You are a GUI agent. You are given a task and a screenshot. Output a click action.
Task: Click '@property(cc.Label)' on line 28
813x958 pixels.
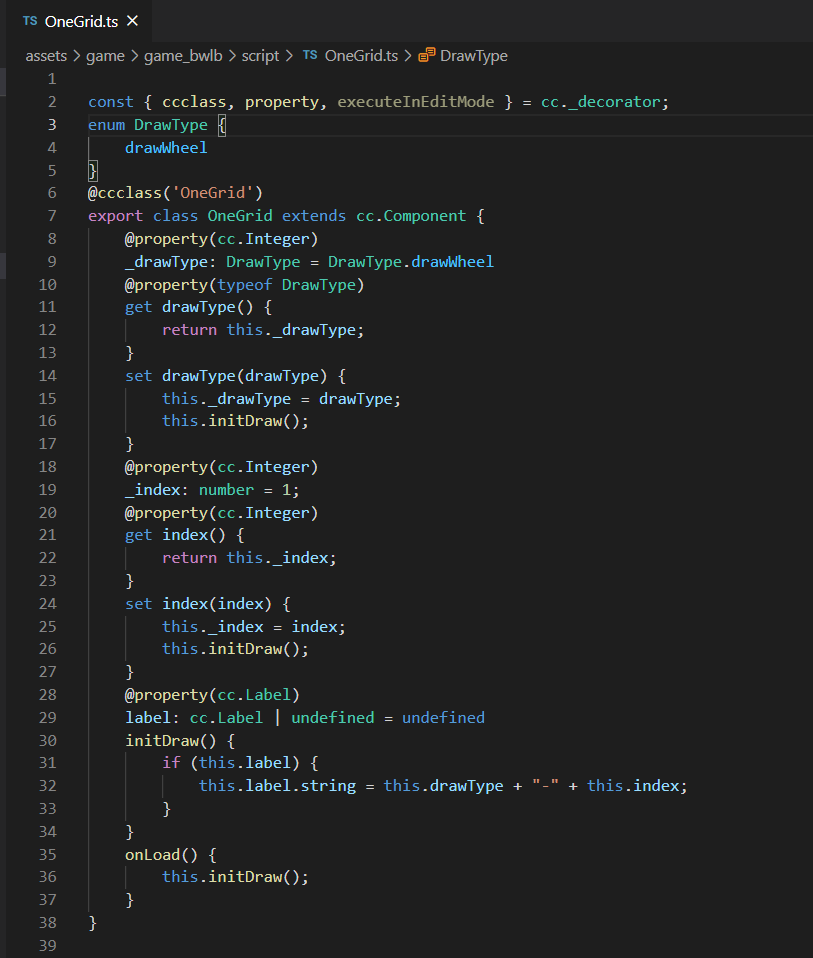pyautogui.click(x=212, y=695)
